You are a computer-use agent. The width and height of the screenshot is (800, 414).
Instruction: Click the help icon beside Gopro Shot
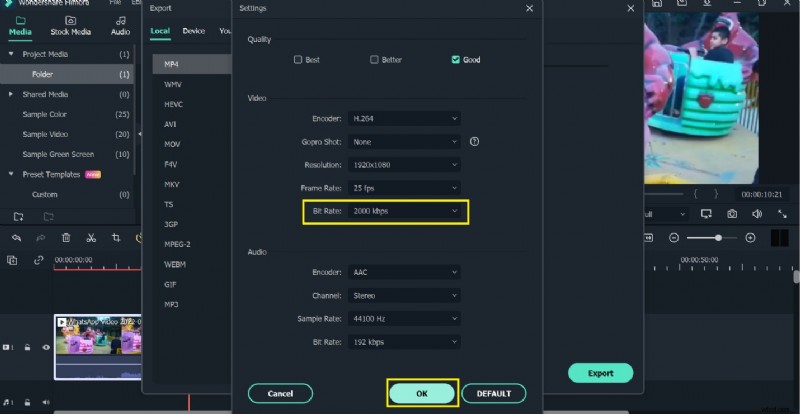click(474, 142)
